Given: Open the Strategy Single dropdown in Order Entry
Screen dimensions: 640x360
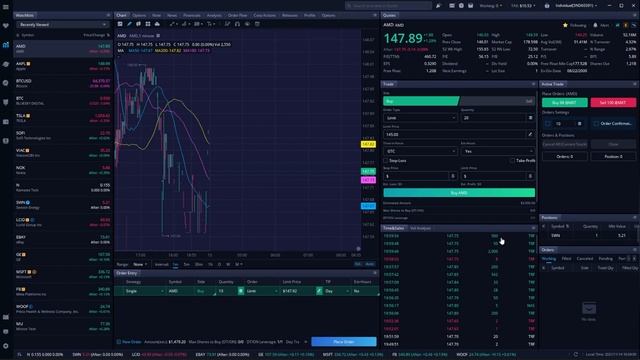Looking at the screenshot, I should (x=144, y=291).
